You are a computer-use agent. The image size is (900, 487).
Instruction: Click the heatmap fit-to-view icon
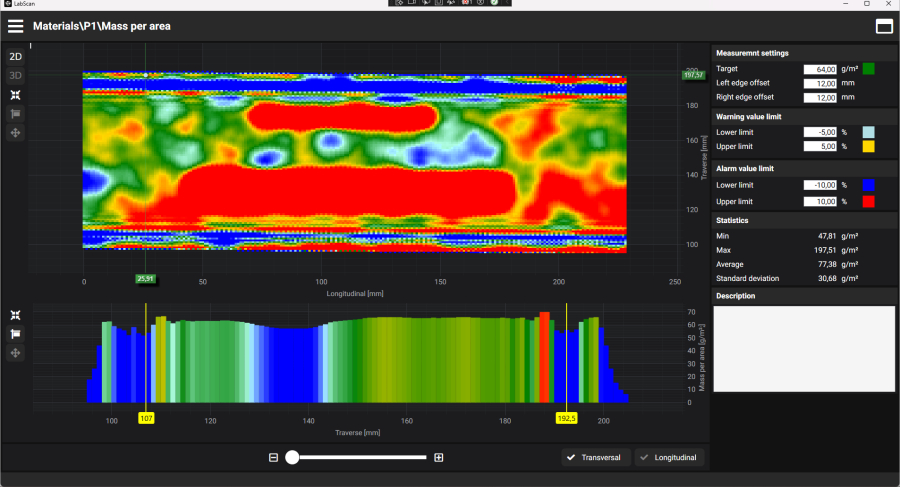[x=16, y=95]
